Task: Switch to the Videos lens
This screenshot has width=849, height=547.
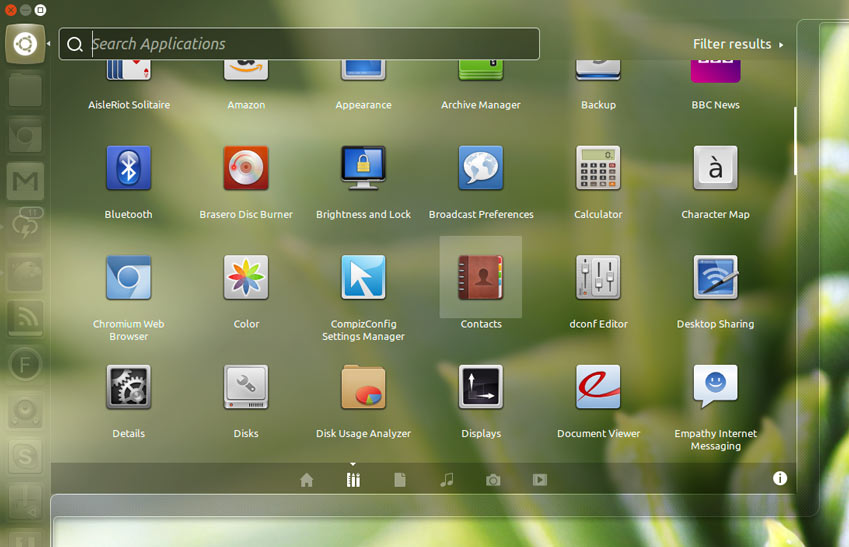Action: pyautogui.click(x=540, y=480)
